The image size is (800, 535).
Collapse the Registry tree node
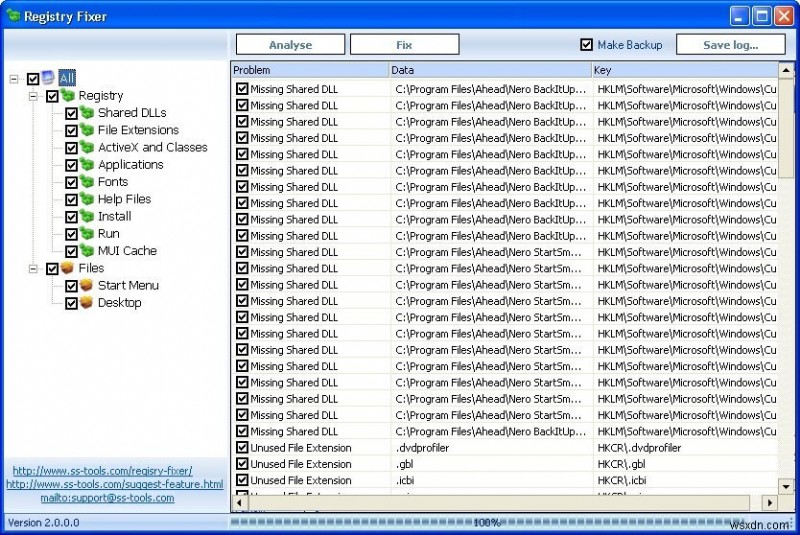(x=33, y=96)
